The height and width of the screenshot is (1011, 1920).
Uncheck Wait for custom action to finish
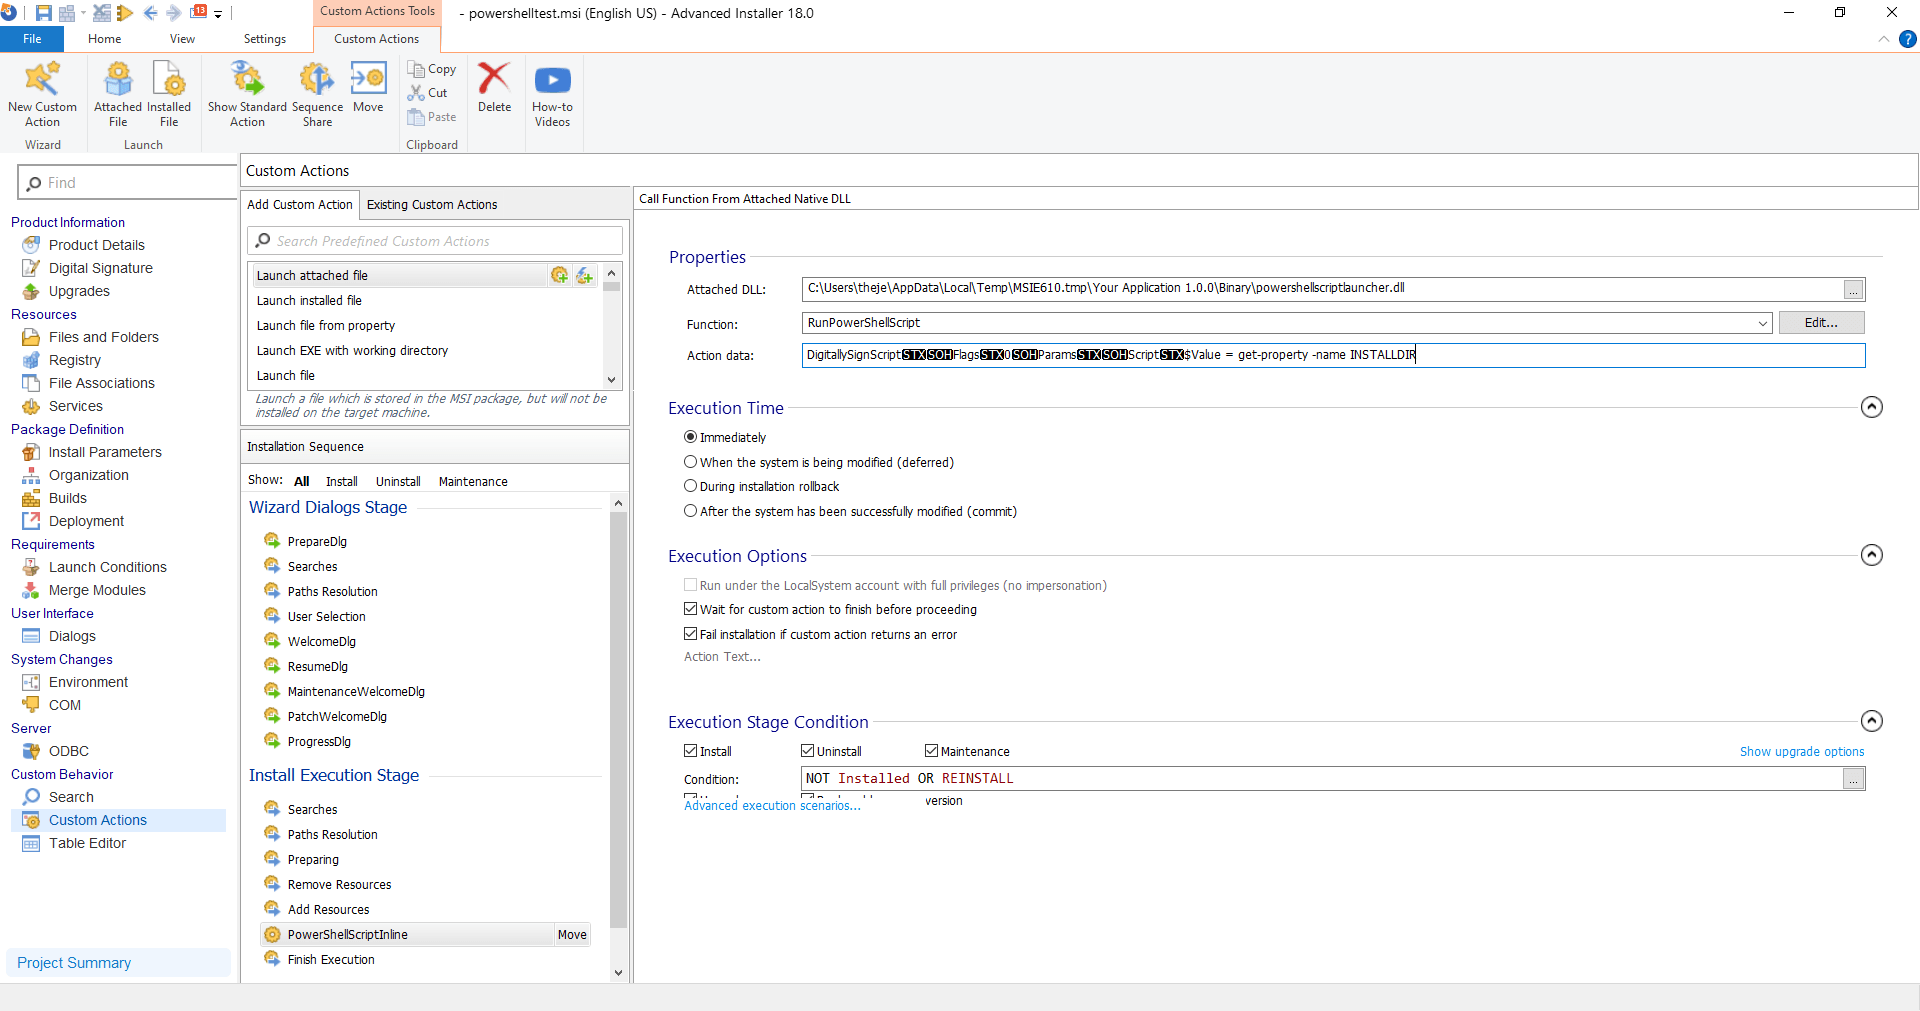pos(690,609)
